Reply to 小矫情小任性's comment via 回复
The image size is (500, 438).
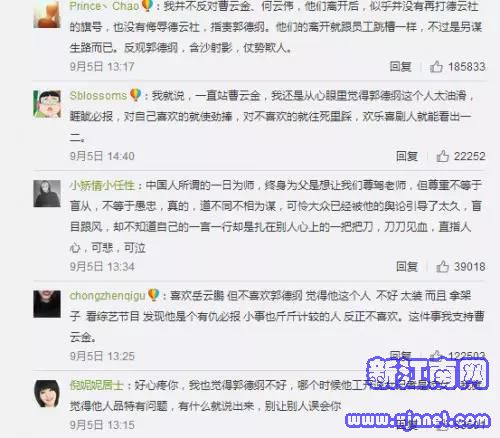point(407,267)
